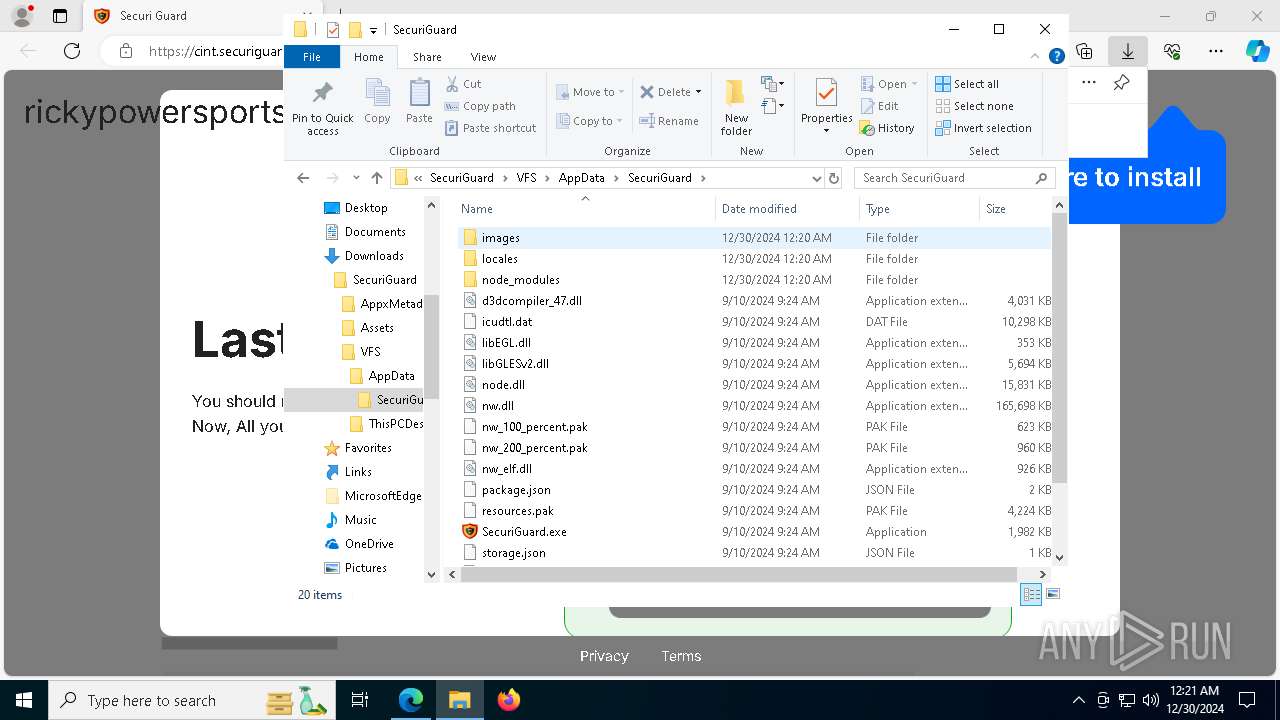Go up one folder level

376,178
